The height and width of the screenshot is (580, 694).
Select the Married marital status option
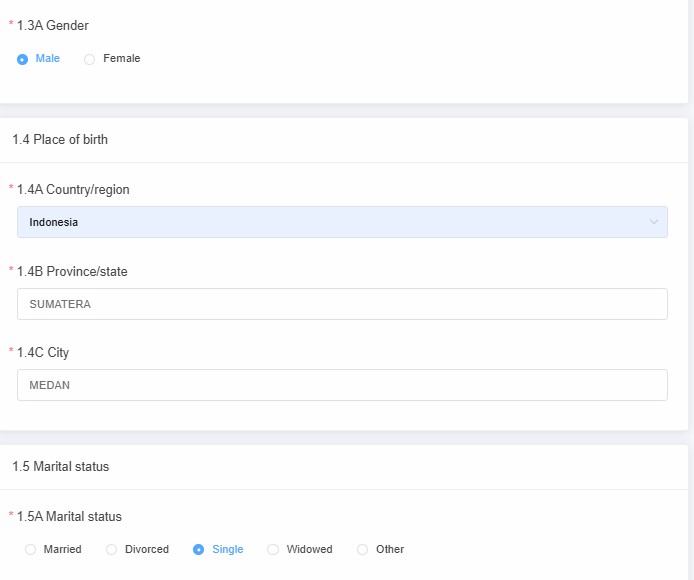coord(30,549)
